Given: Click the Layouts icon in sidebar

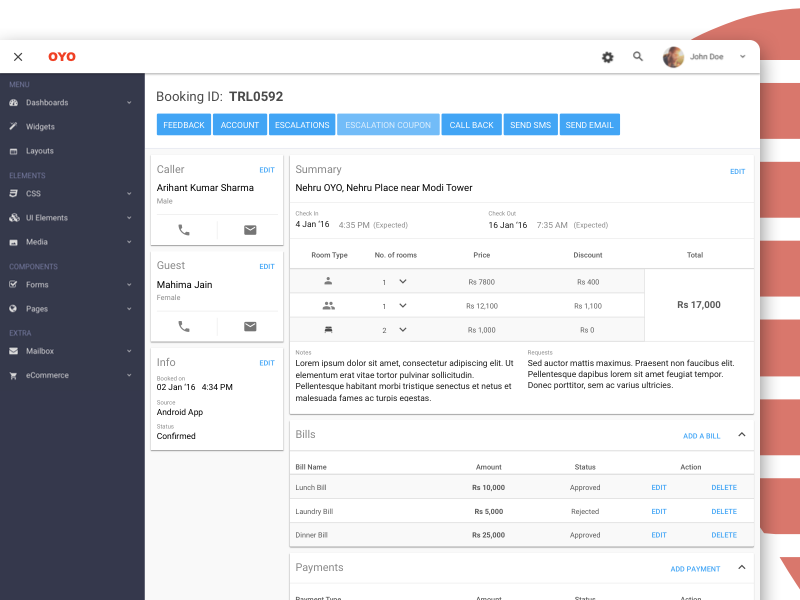Looking at the screenshot, I should 14,151.
